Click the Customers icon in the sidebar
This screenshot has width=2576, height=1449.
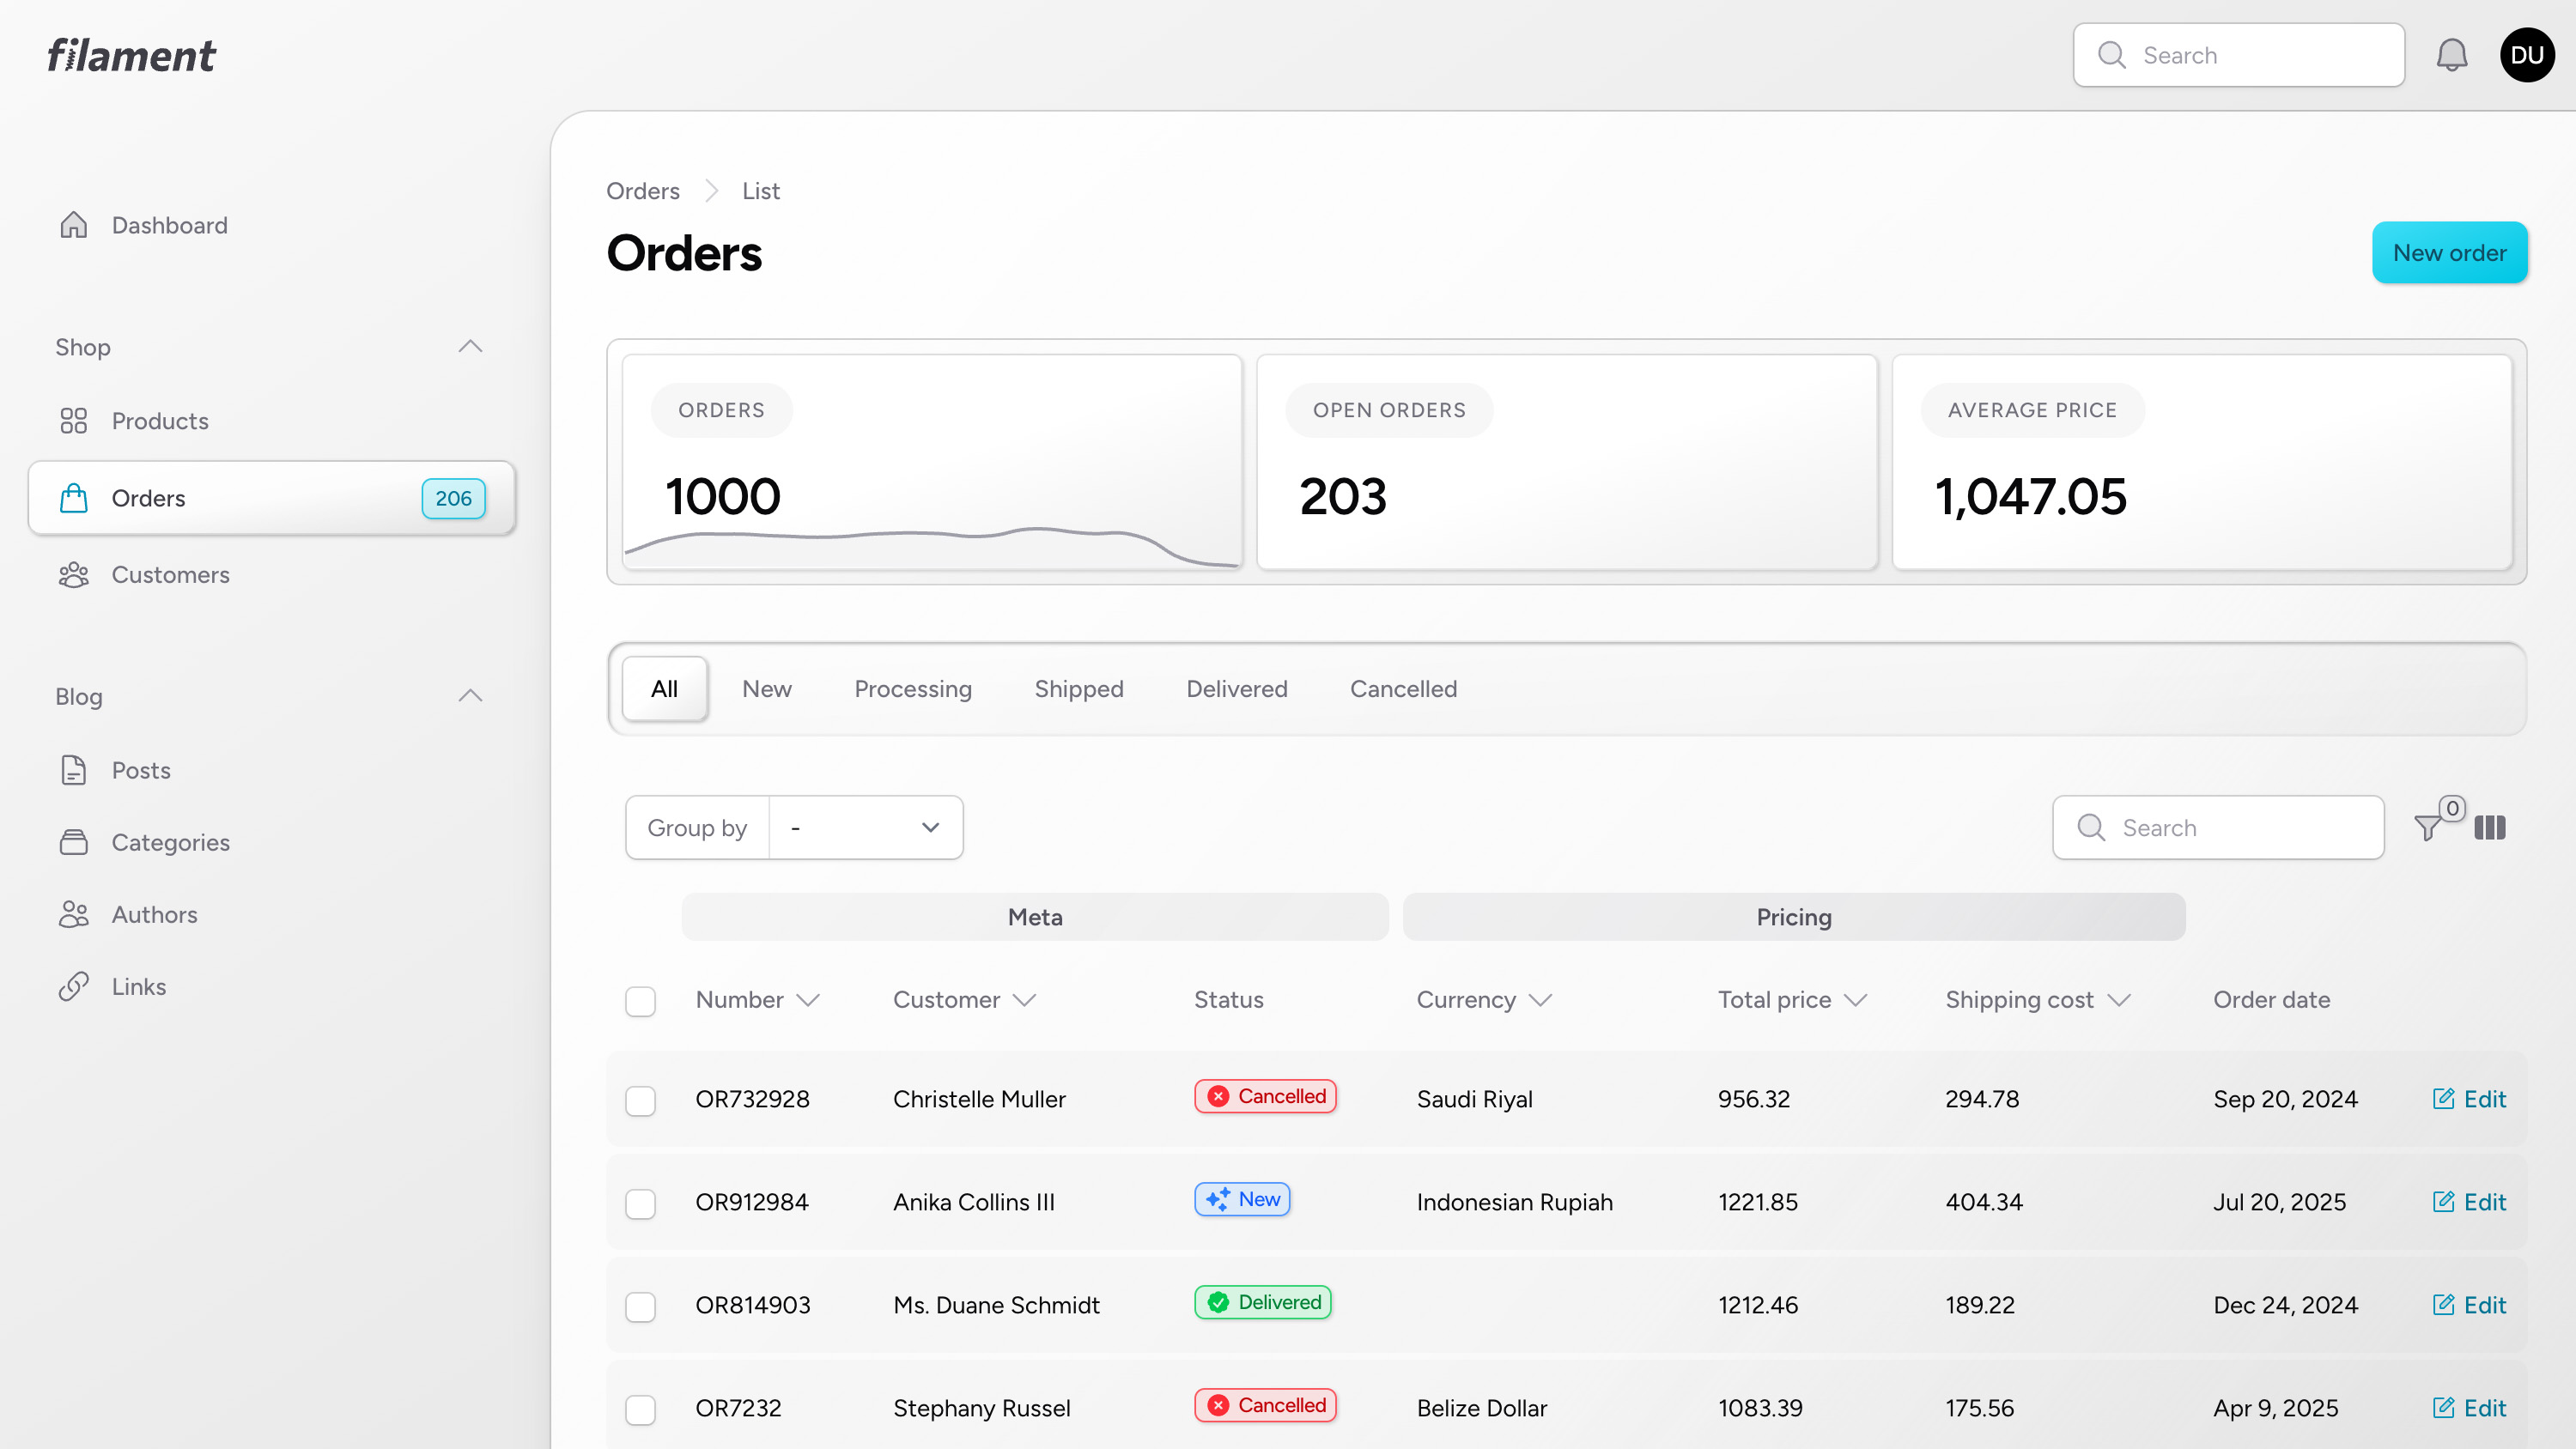(x=74, y=575)
